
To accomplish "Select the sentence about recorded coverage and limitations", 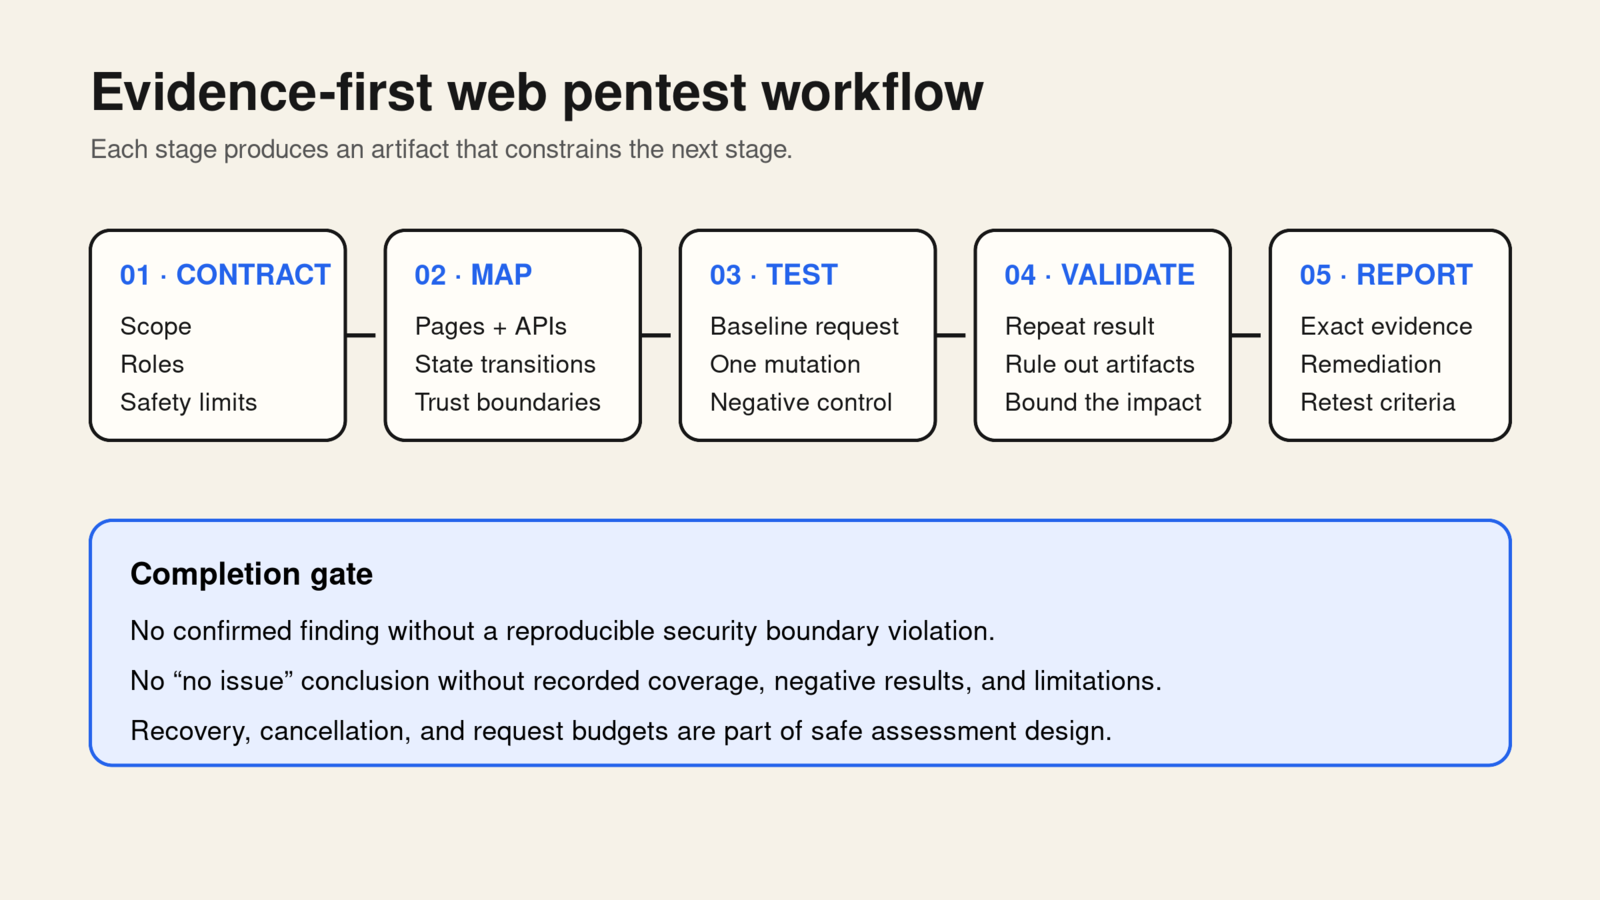I will coord(646,681).
